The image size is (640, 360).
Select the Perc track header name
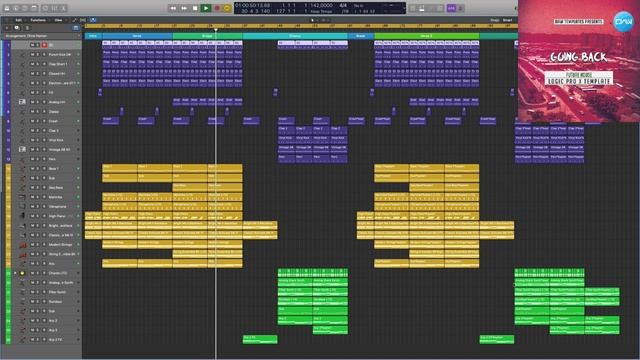[x=52, y=159]
